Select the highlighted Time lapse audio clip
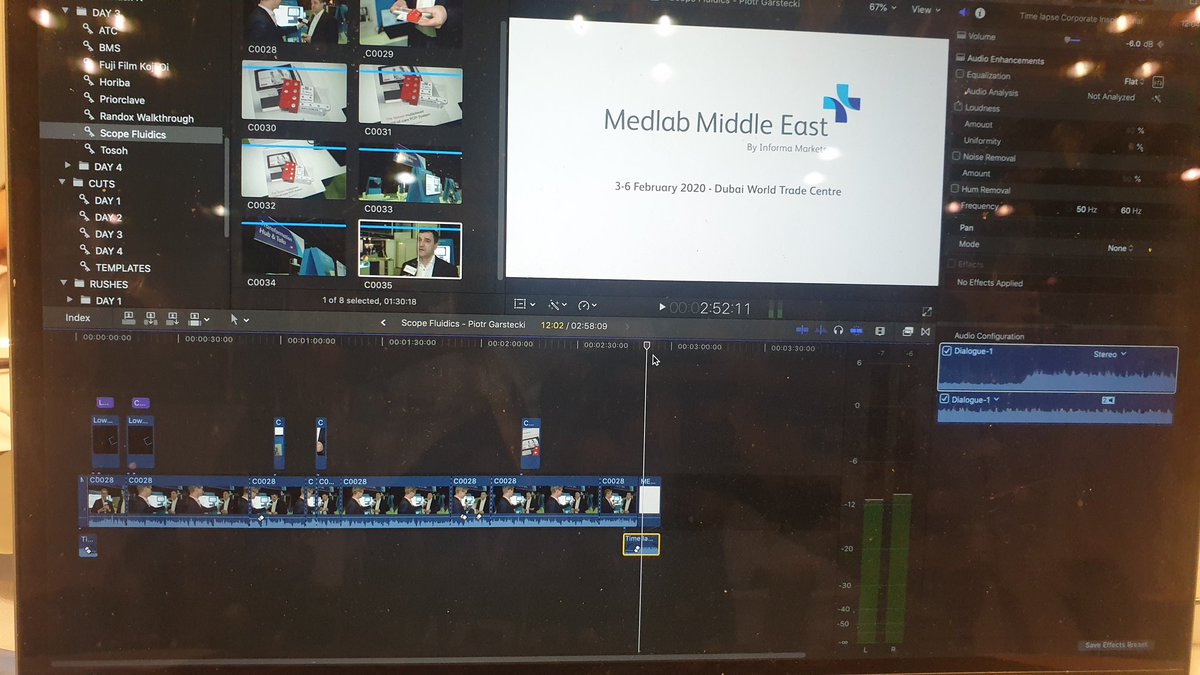The image size is (1200, 675). [x=641, y=544]
